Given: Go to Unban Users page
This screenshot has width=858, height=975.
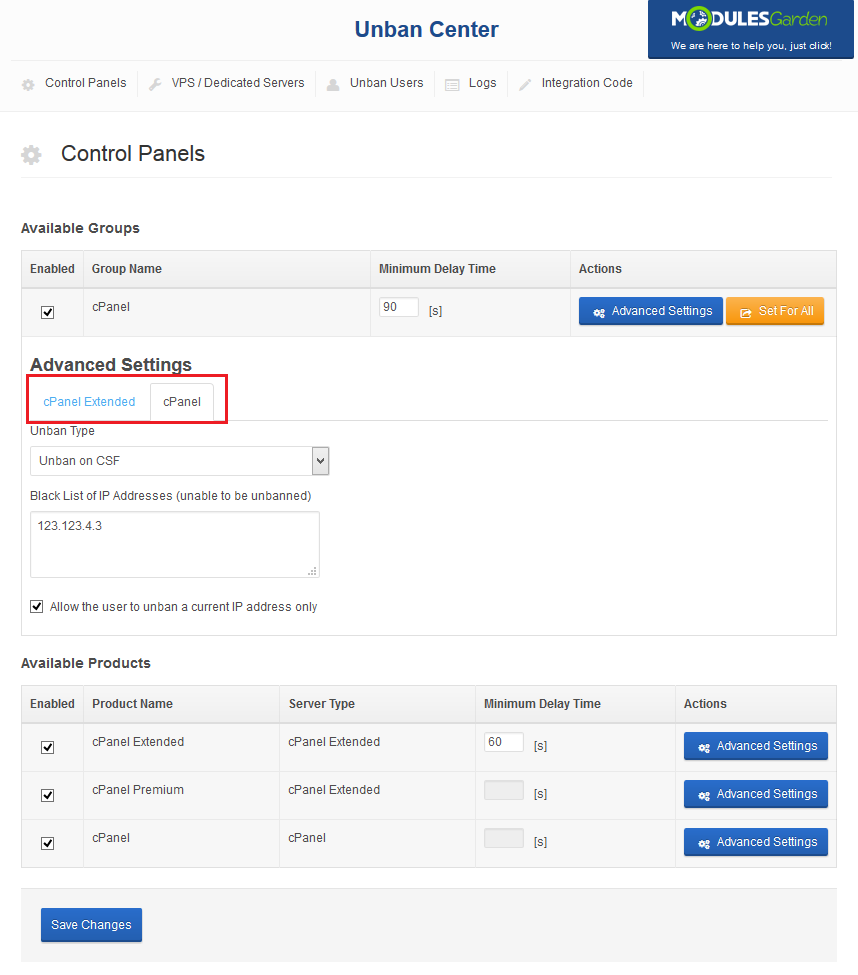Looking at the screenshot, I should click(x=387, y=83).
